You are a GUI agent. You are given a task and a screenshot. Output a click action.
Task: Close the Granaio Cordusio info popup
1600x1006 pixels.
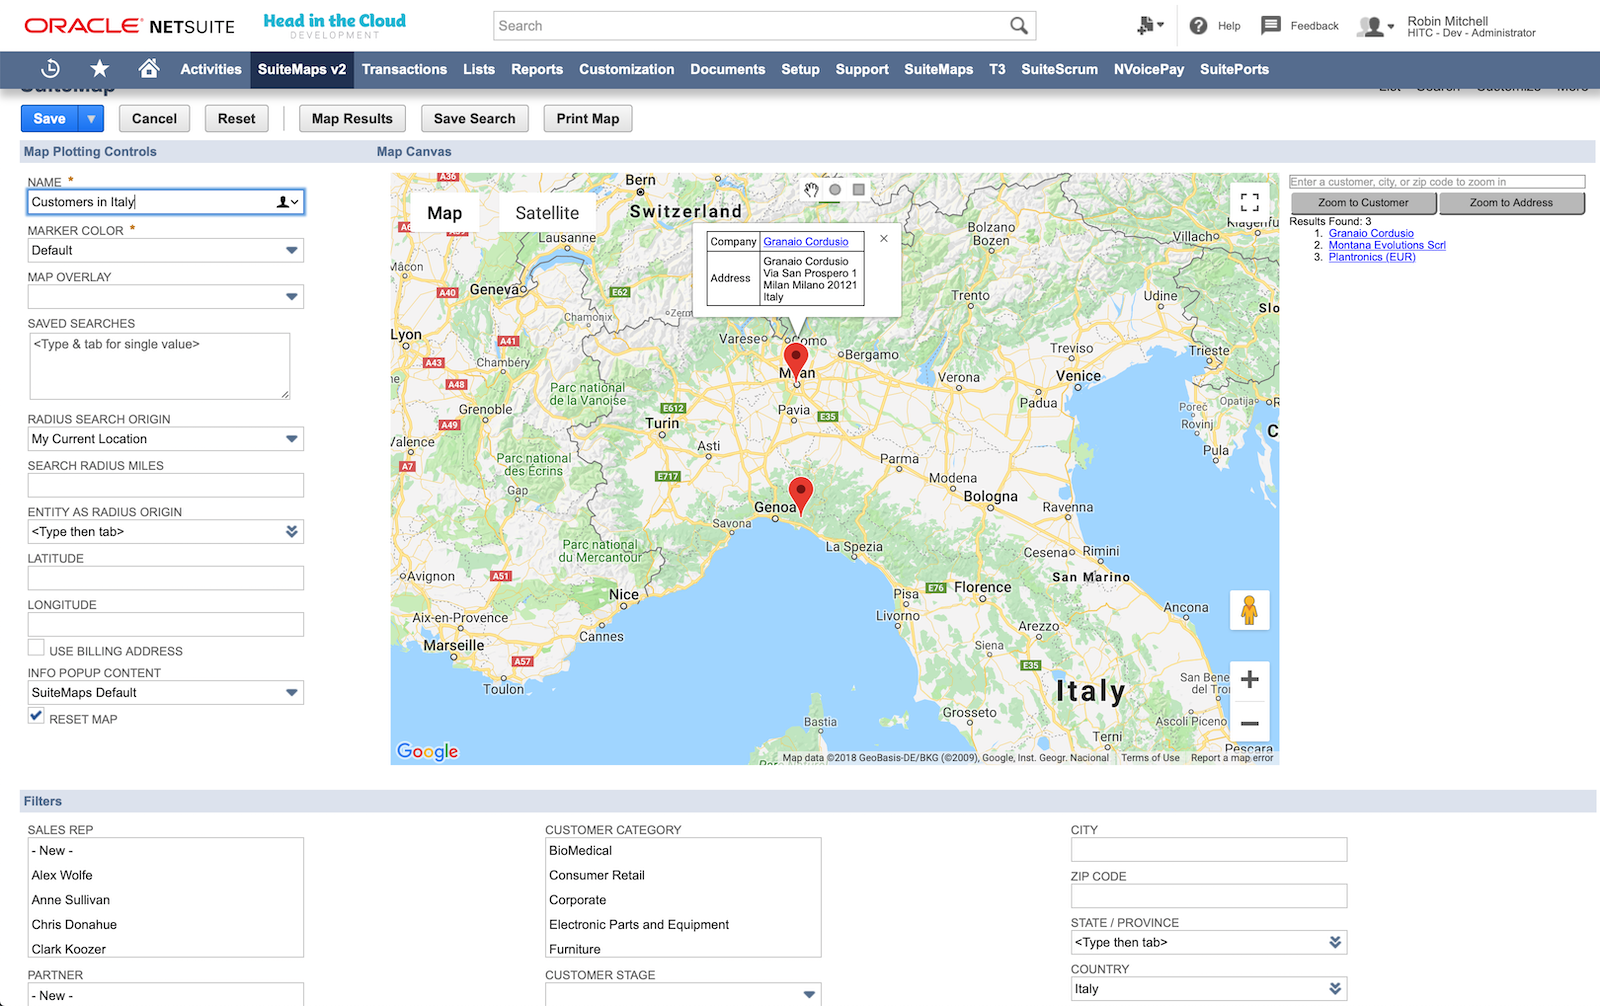tap(884, 238)
